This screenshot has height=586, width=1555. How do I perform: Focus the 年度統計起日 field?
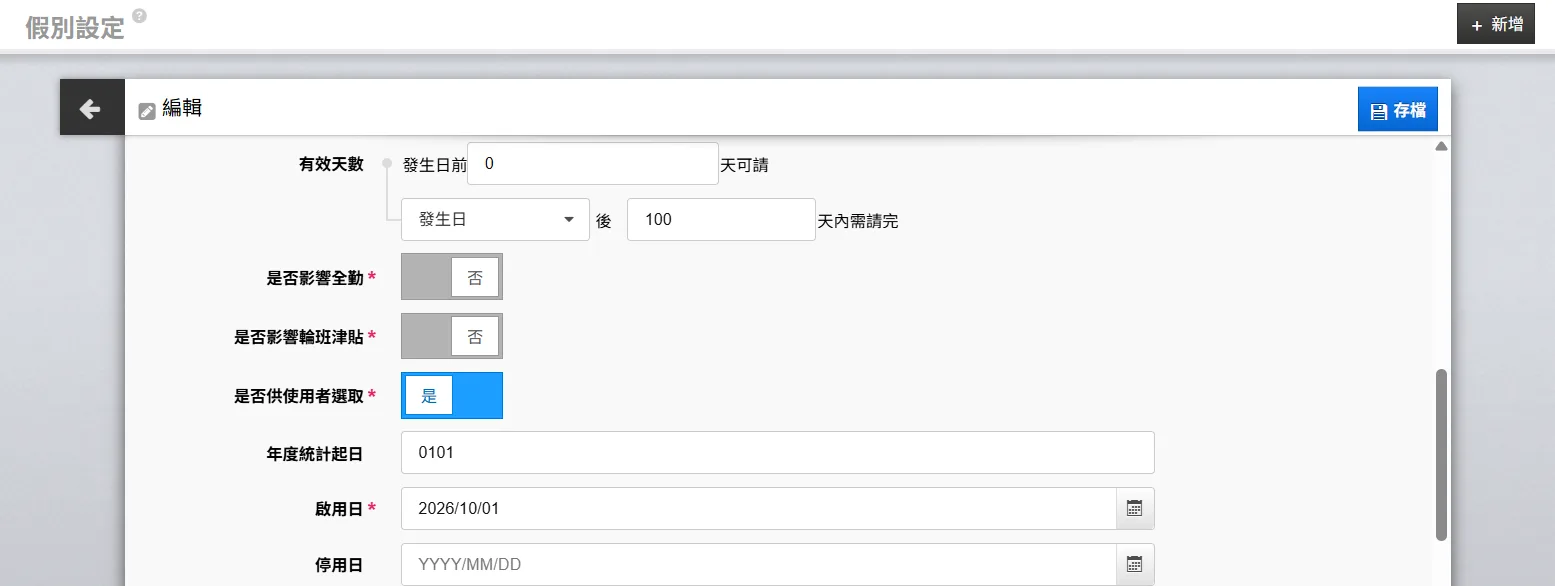778,452
